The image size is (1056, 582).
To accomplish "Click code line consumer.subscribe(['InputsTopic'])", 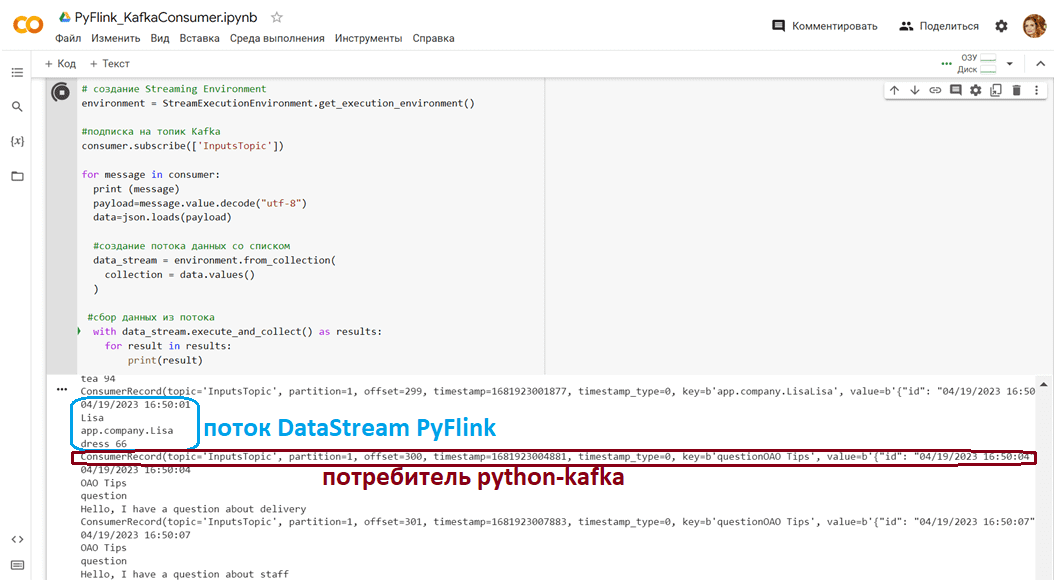I will (183, 146).
